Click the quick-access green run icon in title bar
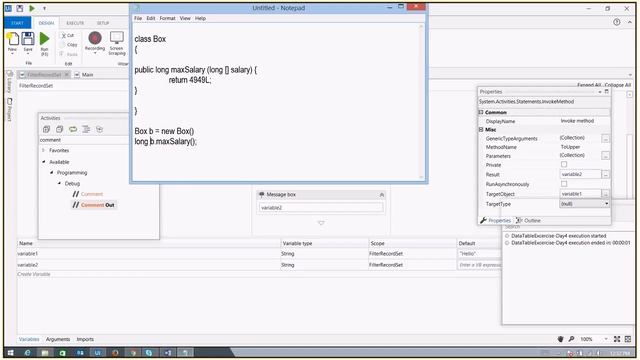Image resolution: width=640 pixels, height=360 pixels. [32, 8]
